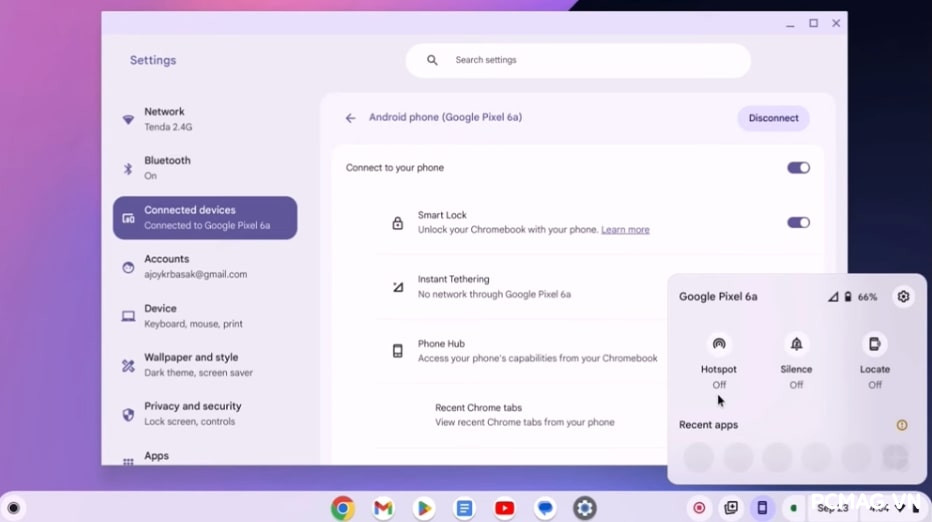Toggle Connect to your phone switch
Viewport: 932px width, 522px height.
[798, 168]
